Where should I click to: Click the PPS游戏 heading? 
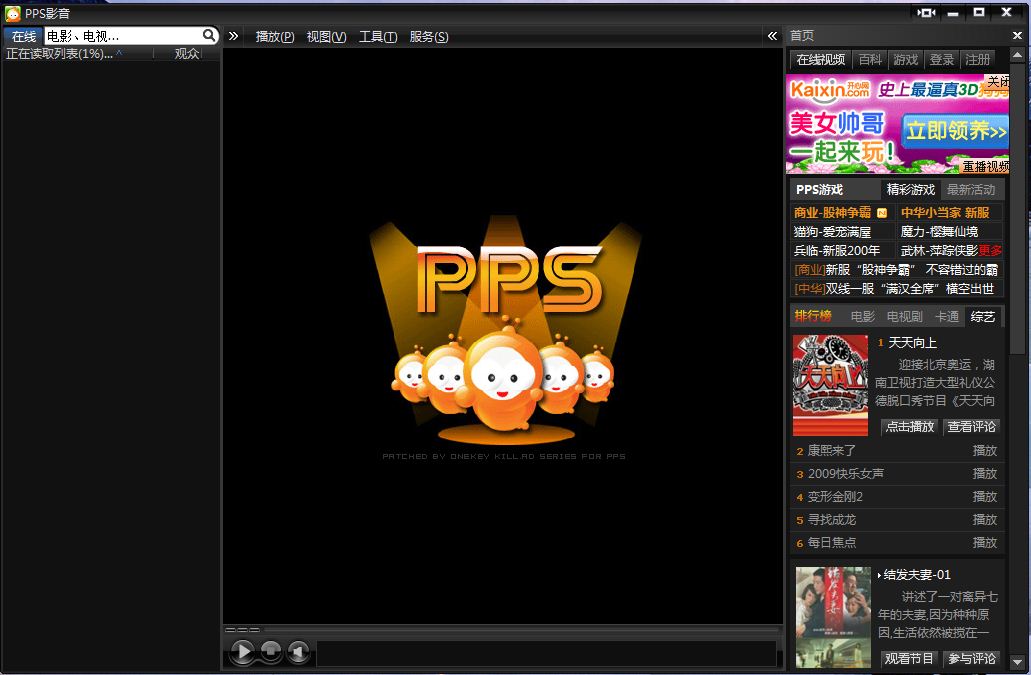click(819, 190)
